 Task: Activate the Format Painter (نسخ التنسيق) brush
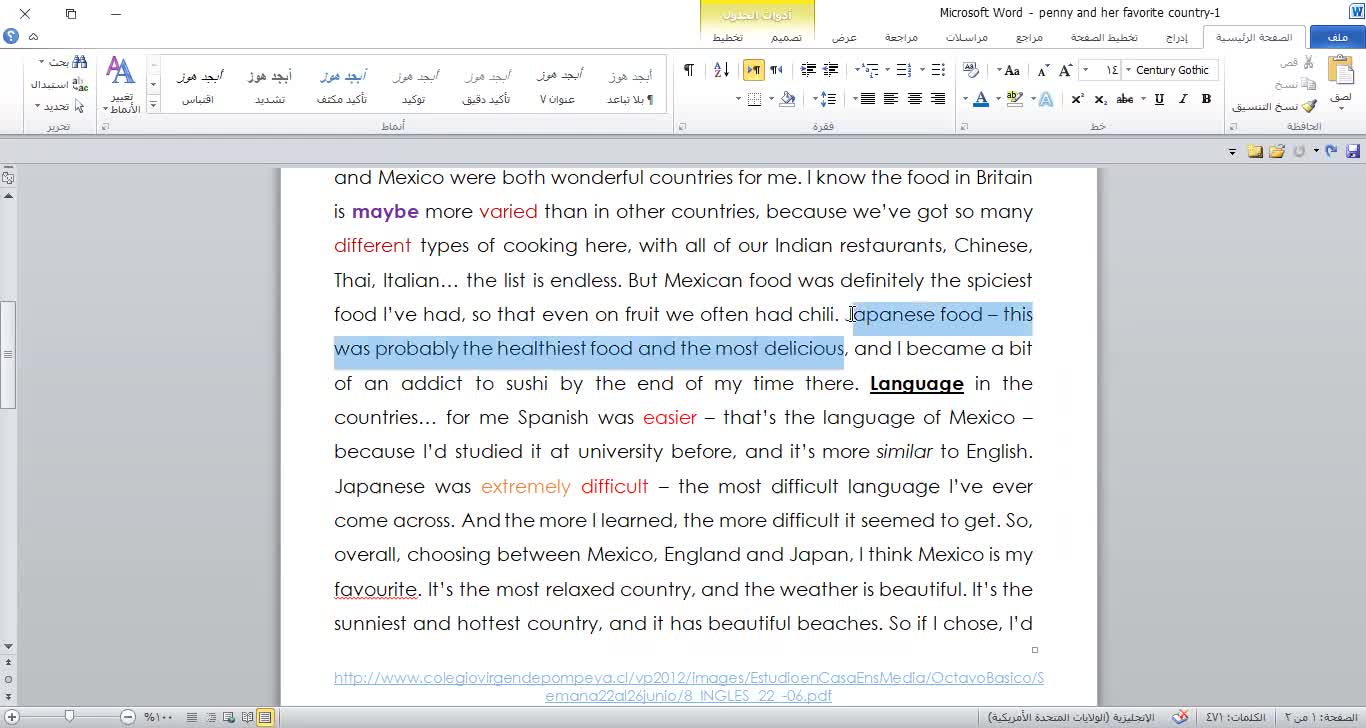tap(1275, 106)
